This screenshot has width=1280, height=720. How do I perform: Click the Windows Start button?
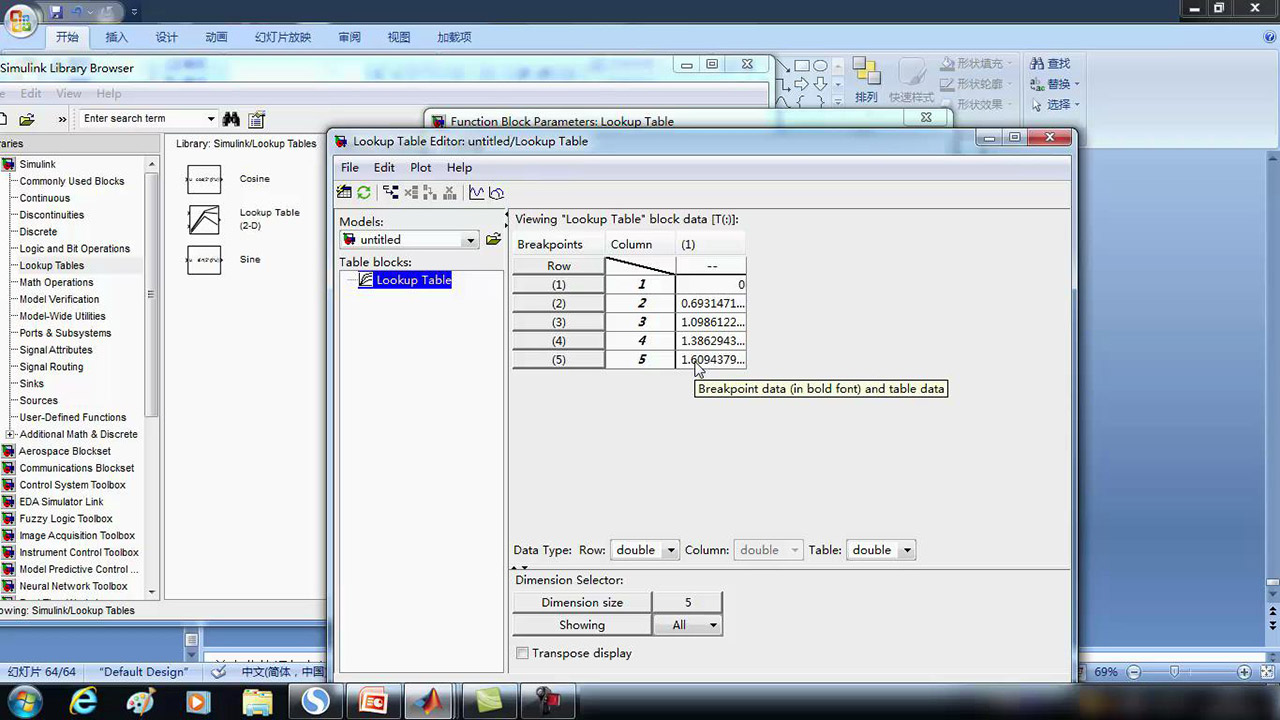tap(23, 701)
